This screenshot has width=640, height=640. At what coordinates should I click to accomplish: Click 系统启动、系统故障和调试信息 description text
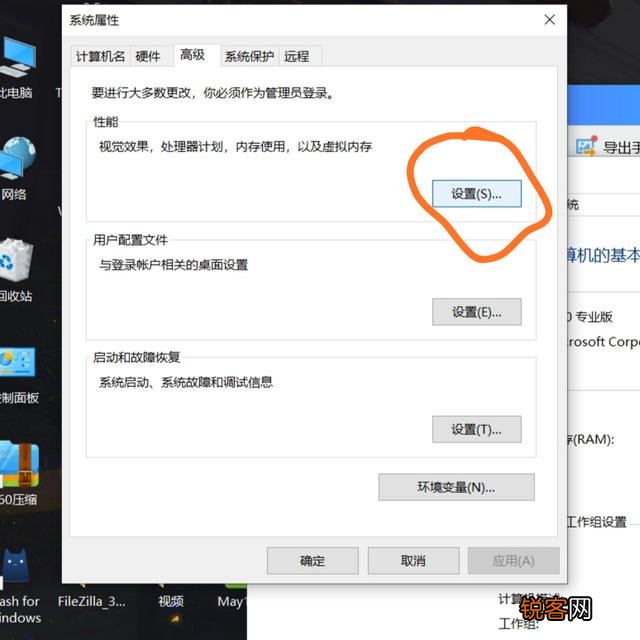click(x=186, y=382)
